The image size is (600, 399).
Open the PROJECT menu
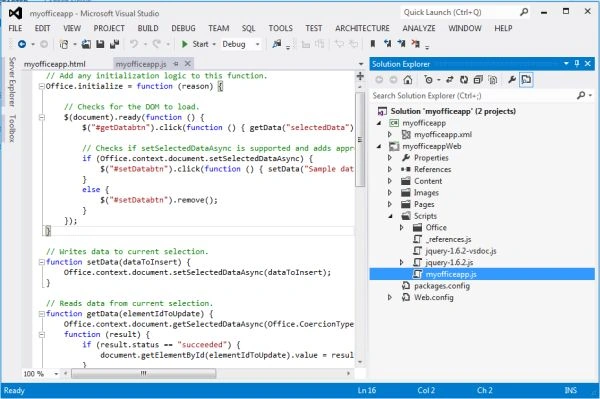(109, 28)
